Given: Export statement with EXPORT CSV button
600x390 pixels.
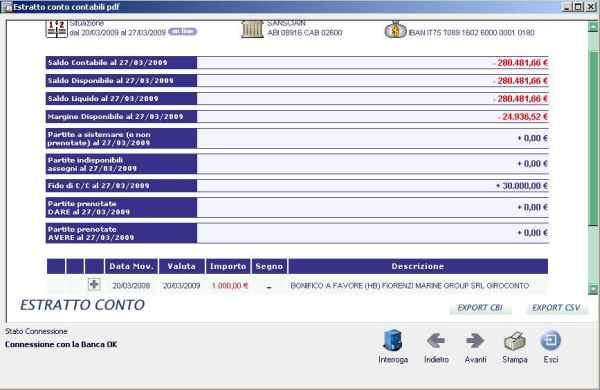Looking at the screenshot, I should pos(556,308).
